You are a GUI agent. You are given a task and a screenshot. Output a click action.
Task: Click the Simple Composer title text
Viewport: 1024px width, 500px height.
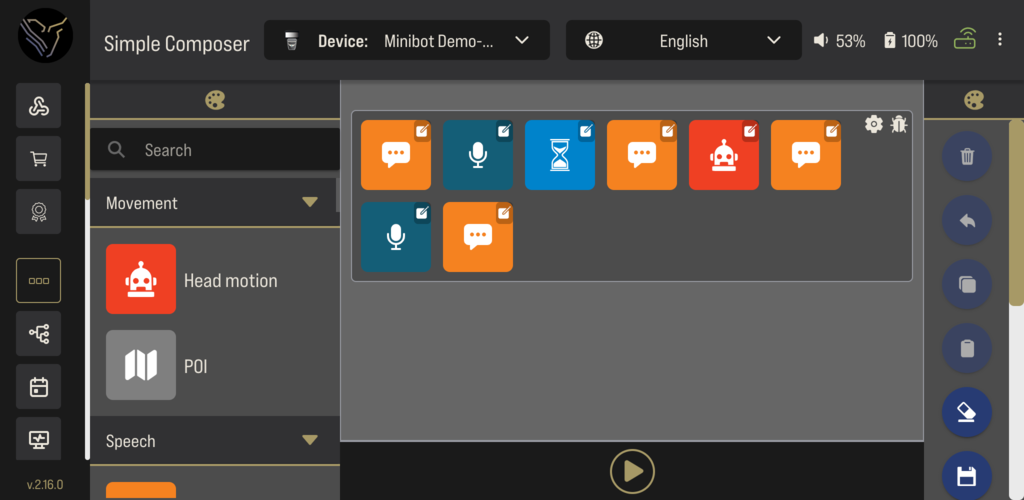[x=176, y=44]
